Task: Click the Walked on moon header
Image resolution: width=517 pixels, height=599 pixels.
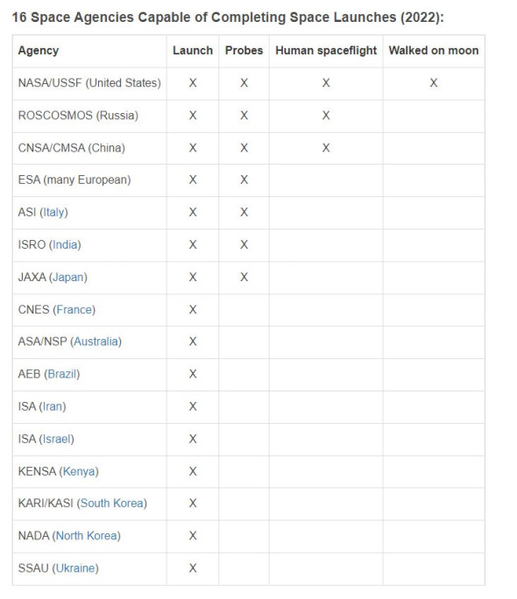Action: 434,50
